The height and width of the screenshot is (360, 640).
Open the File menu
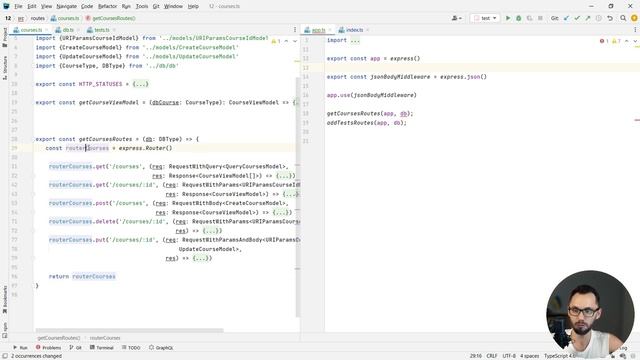[x=18, y=6]
